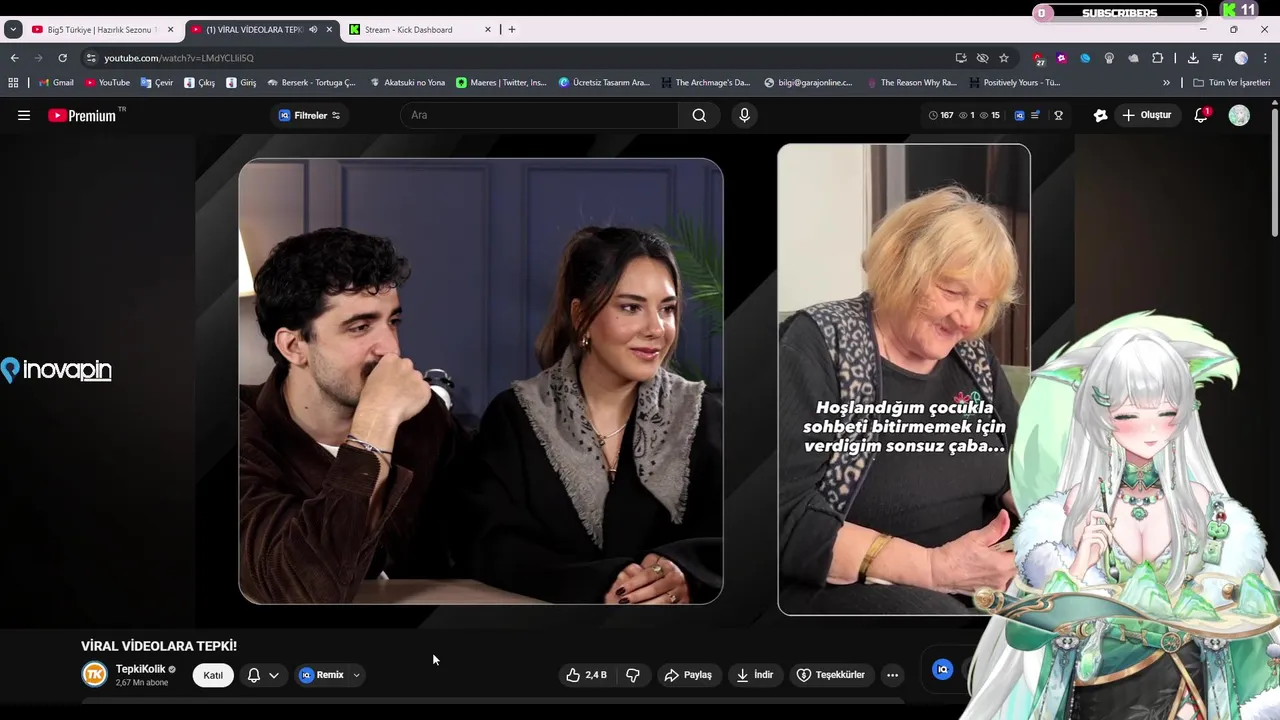Click the Oluştur create button
Image resolution: width=1280 pixels, height=720 pixels.
(1146, 115)
